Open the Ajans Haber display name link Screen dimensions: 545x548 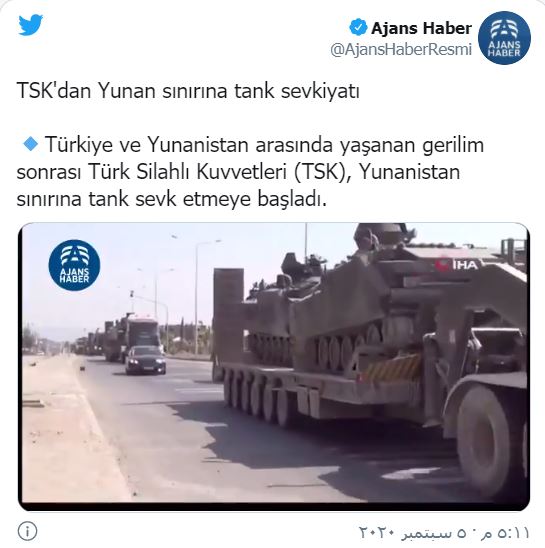coord(422,28)
